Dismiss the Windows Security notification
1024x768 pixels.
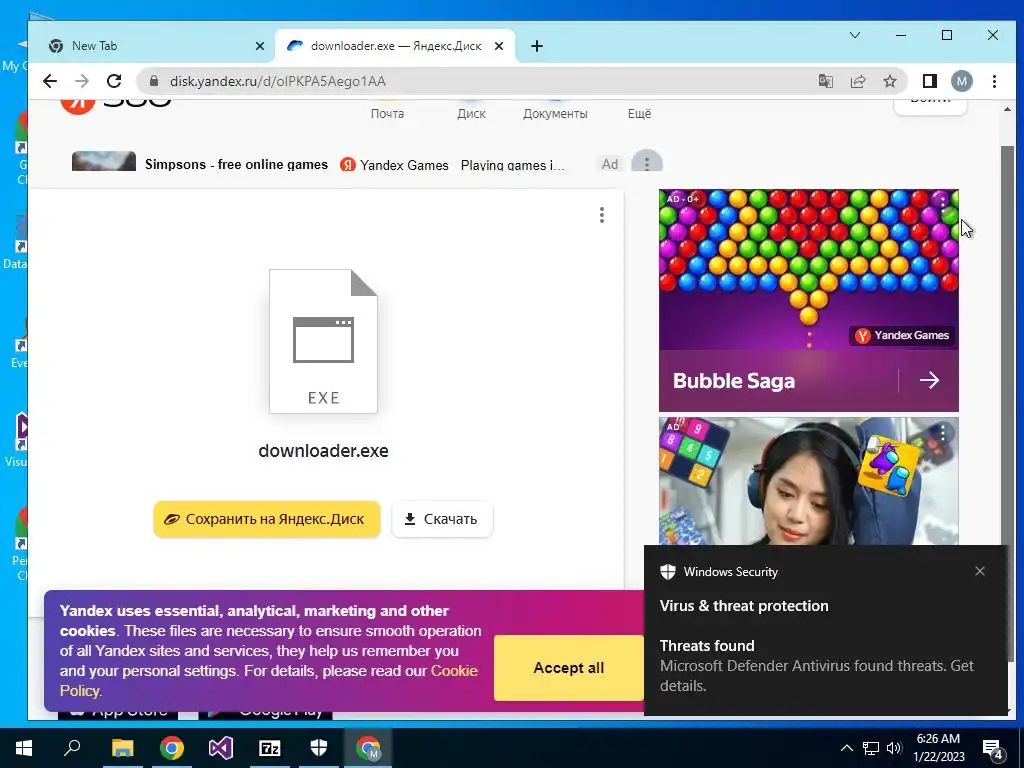(x=980, y=571)
